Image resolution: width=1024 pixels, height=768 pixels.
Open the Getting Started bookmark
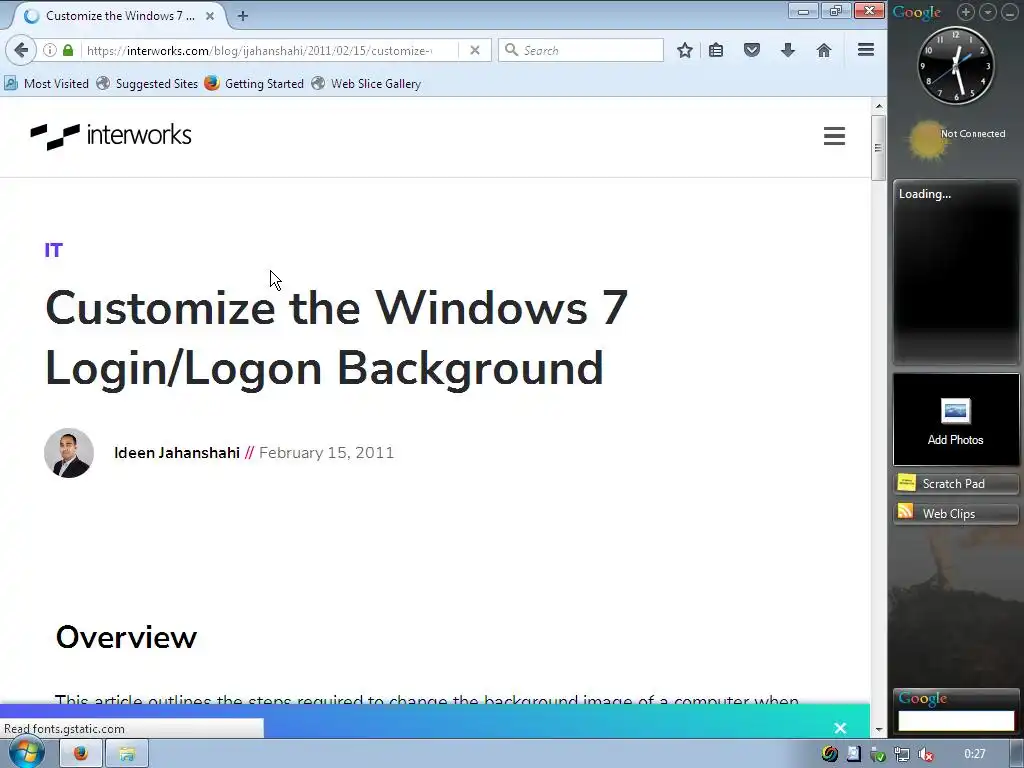pyautogui.click(x=254, y=84)
